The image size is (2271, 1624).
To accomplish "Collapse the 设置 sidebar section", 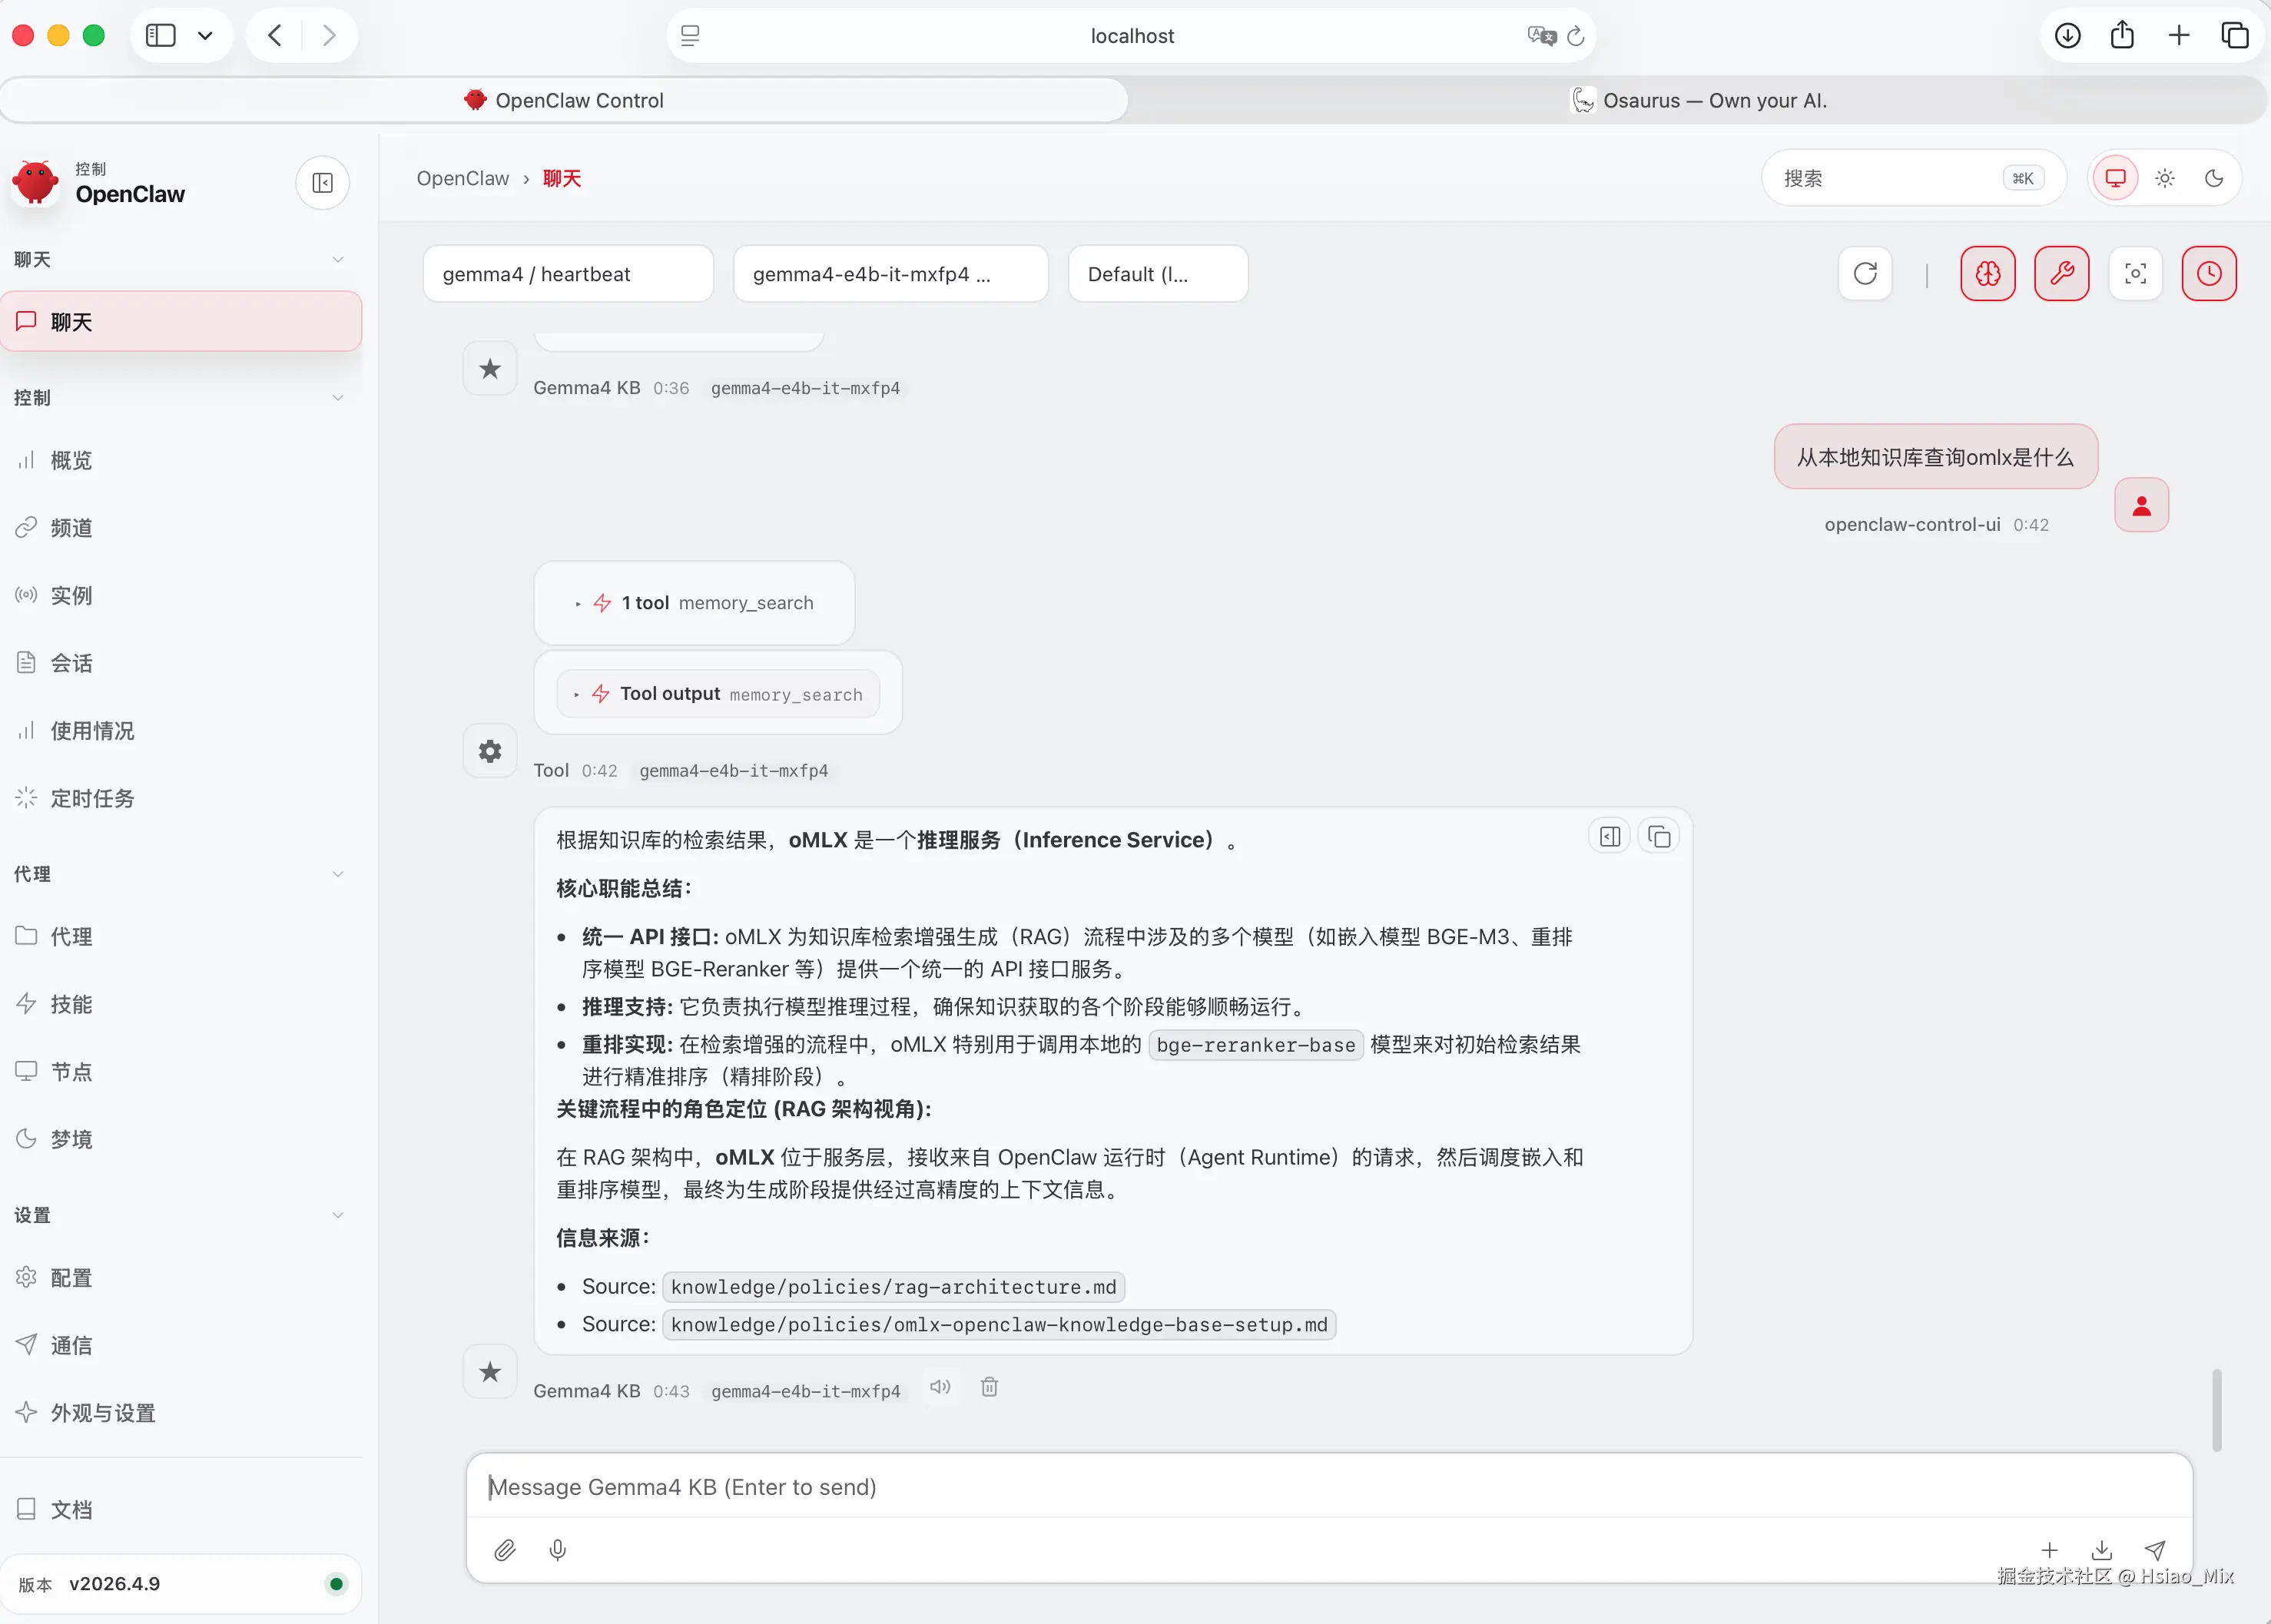I will (338, 1215).
